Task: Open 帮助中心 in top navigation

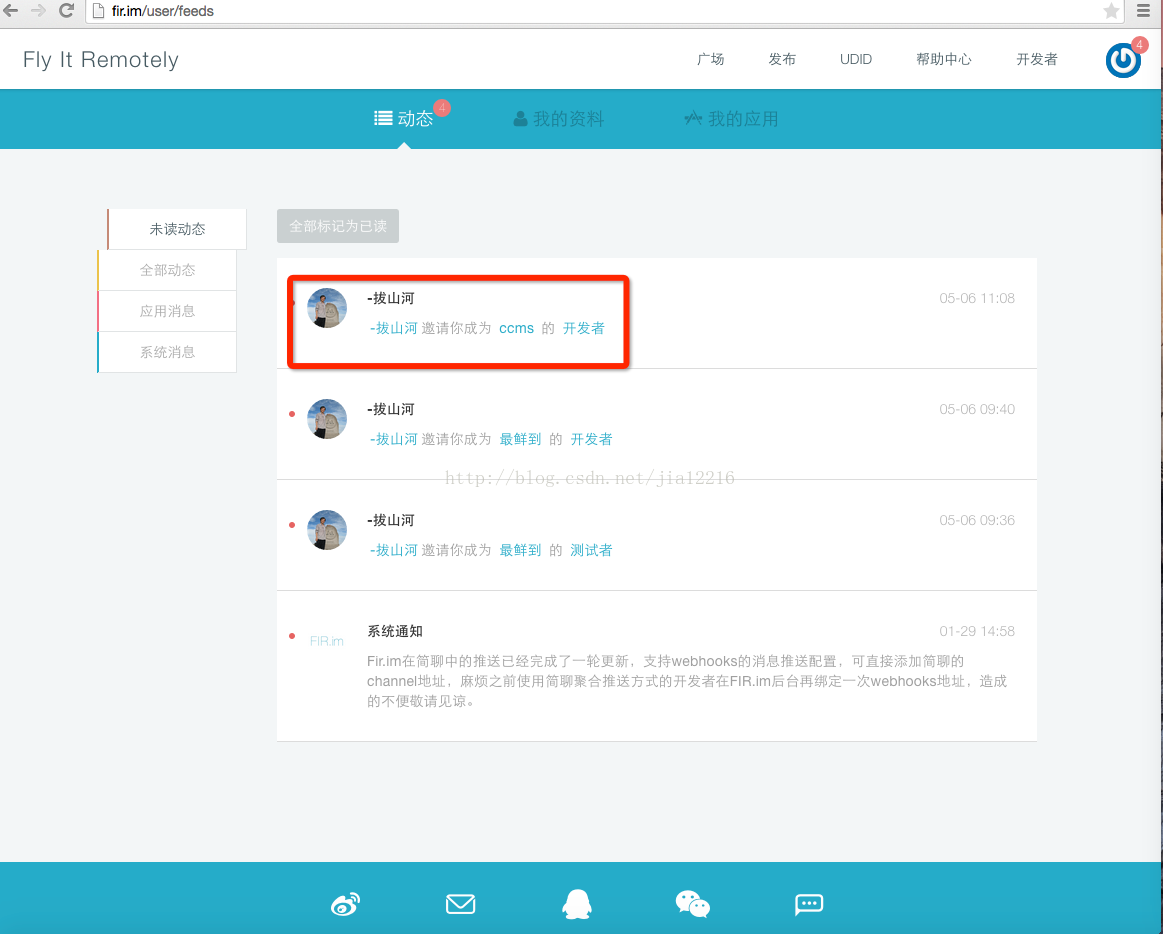Action: point(943,59)
